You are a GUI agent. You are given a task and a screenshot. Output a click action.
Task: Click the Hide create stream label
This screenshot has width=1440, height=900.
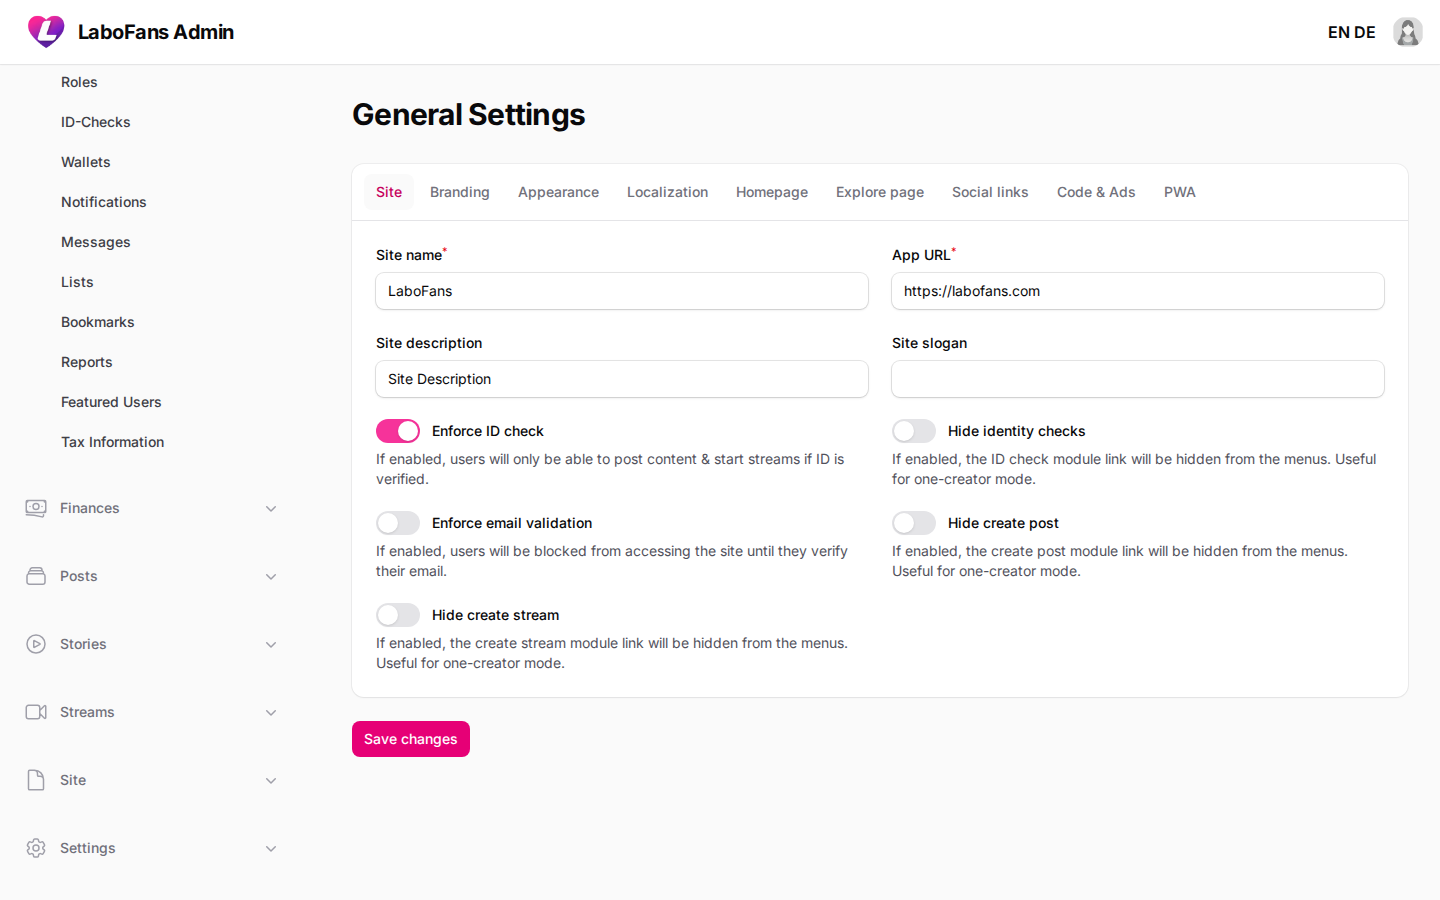coord(496,615)
